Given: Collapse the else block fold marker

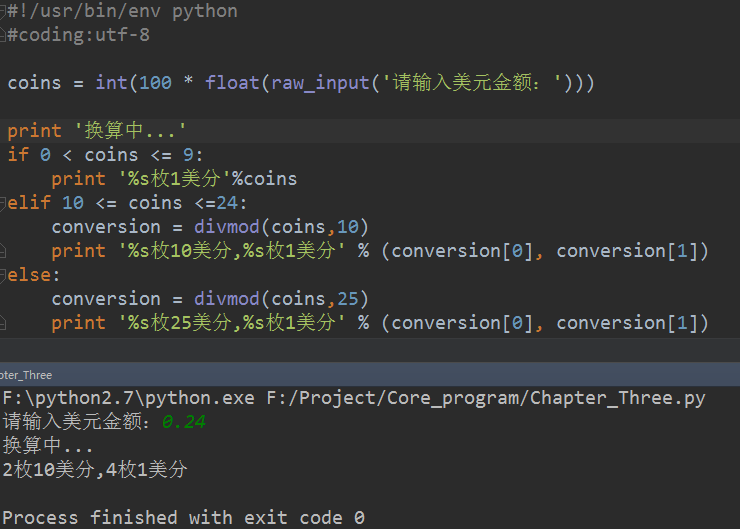Looking at the screenshot, I should (x=3, y=275).
